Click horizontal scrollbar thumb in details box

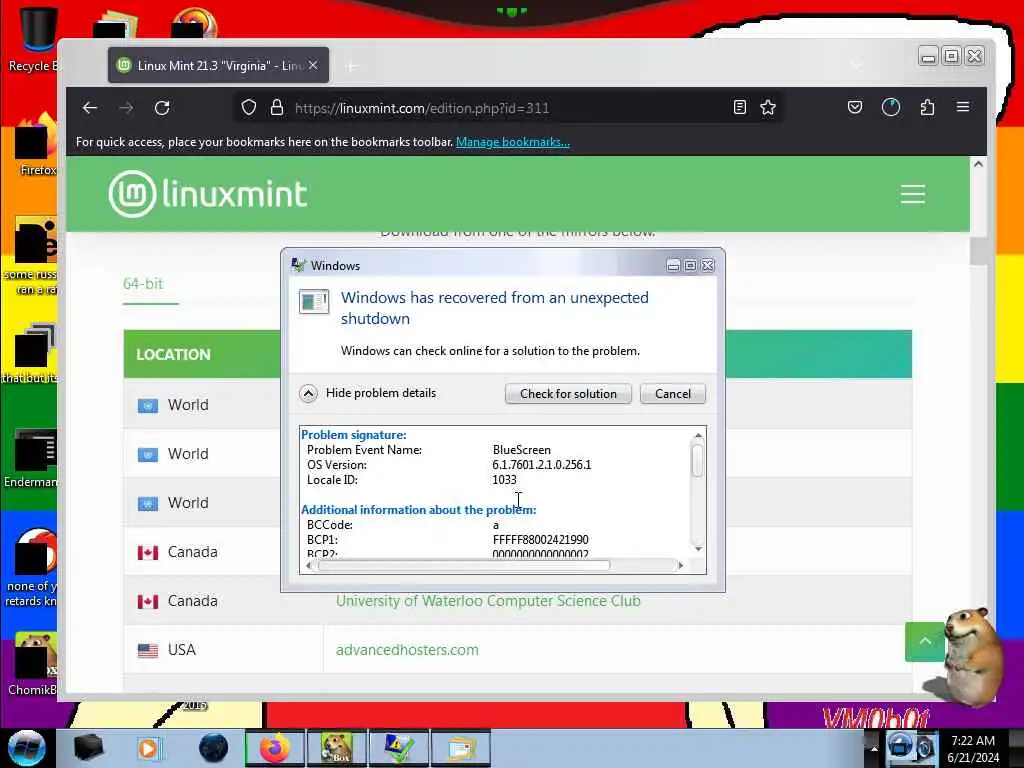[x=462, y=566]
